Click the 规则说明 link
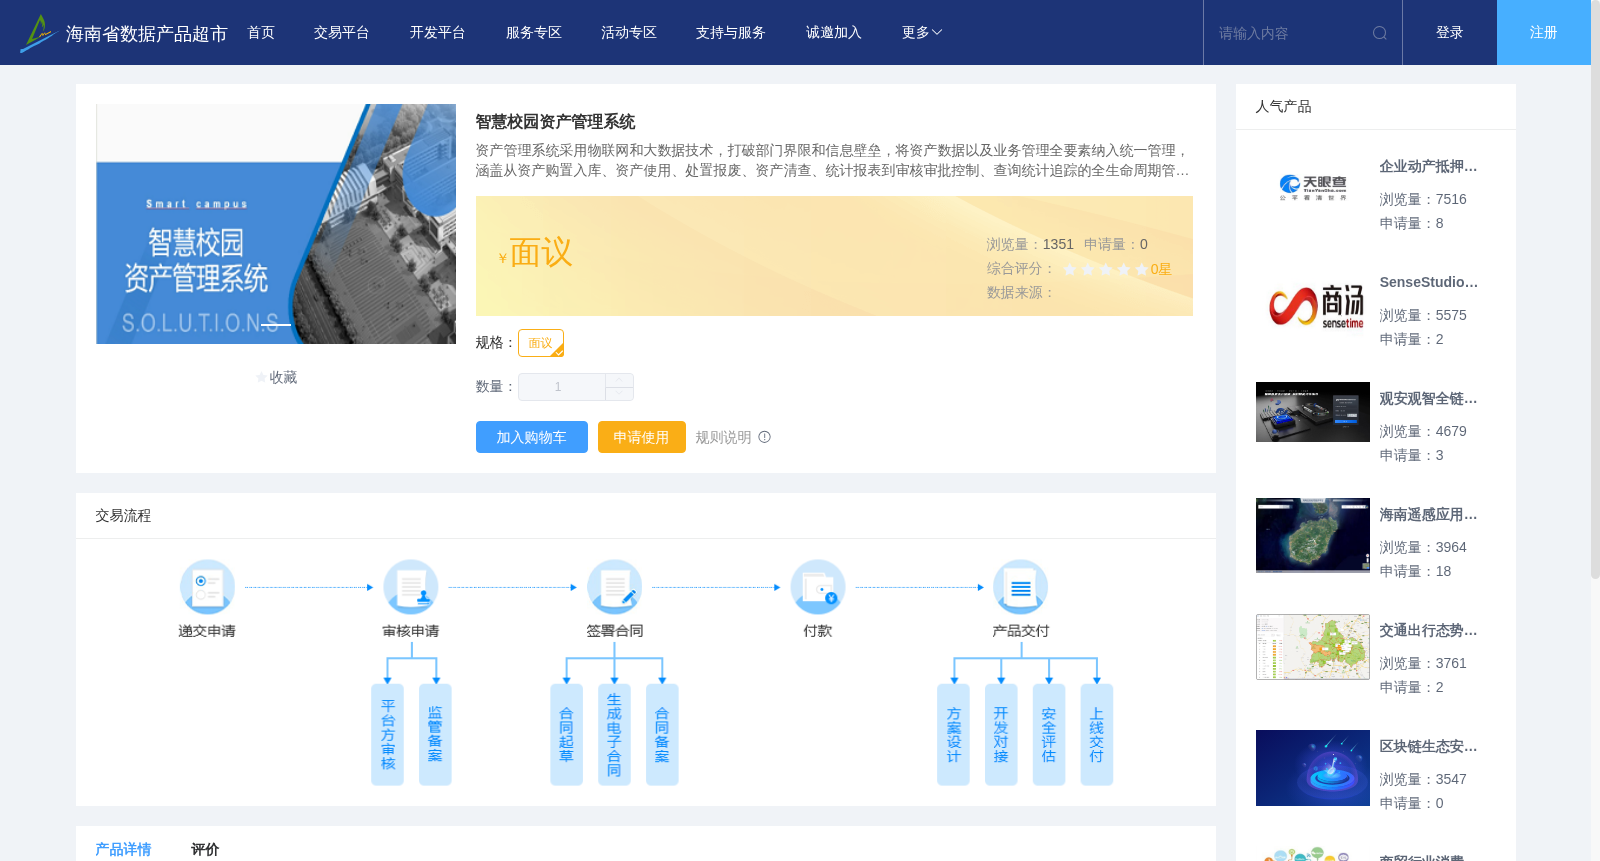Image resolution: width=1600 pixels, height=861 pixels. tap(723, 437)
